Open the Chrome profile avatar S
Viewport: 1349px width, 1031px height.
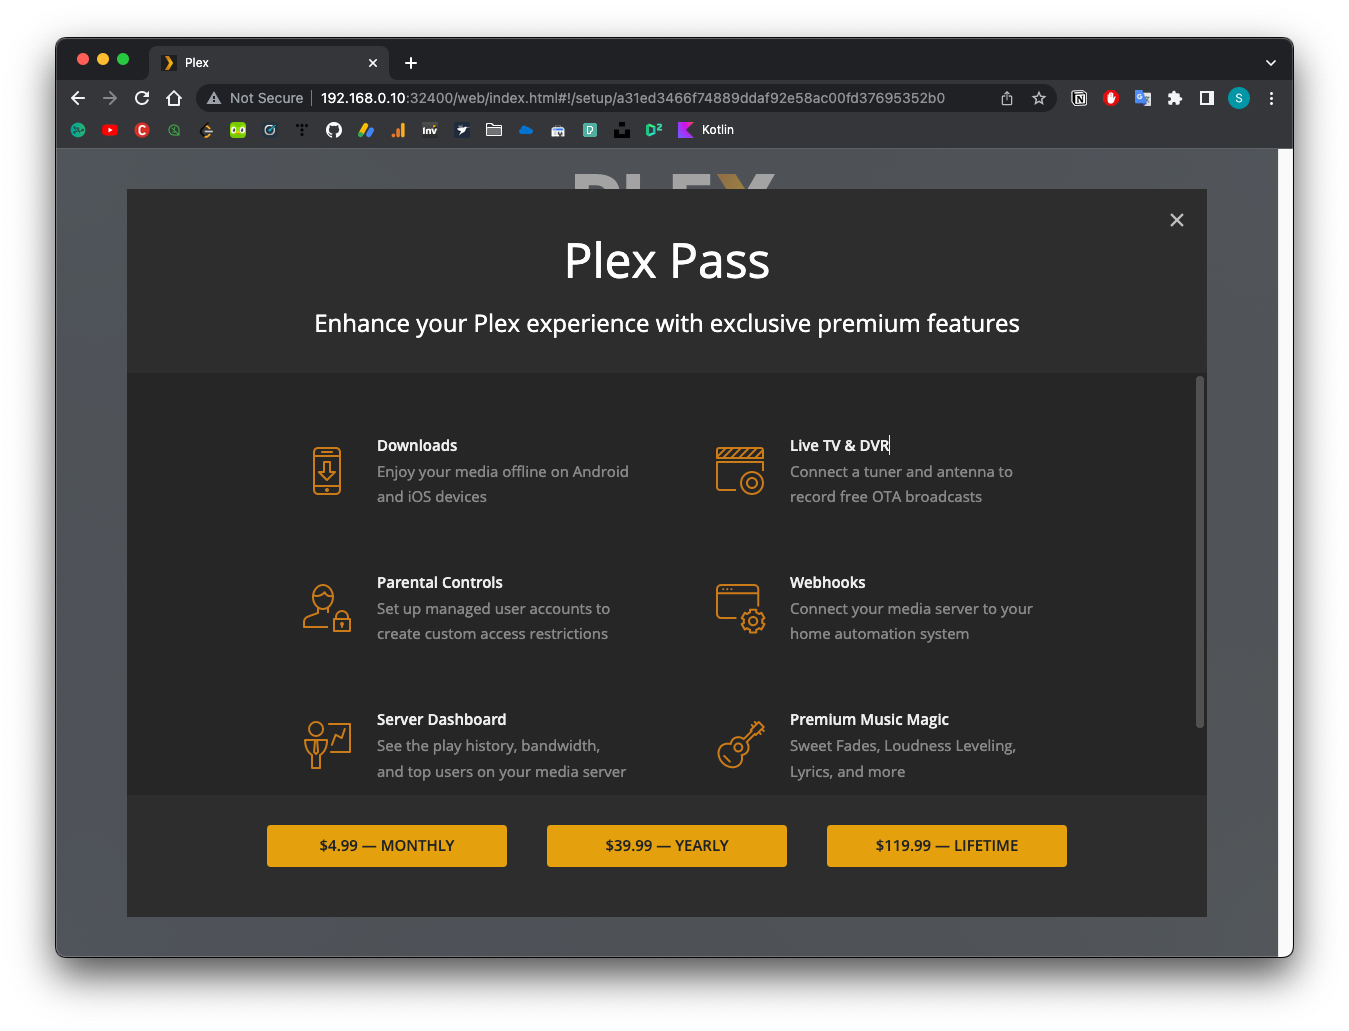1239,98
